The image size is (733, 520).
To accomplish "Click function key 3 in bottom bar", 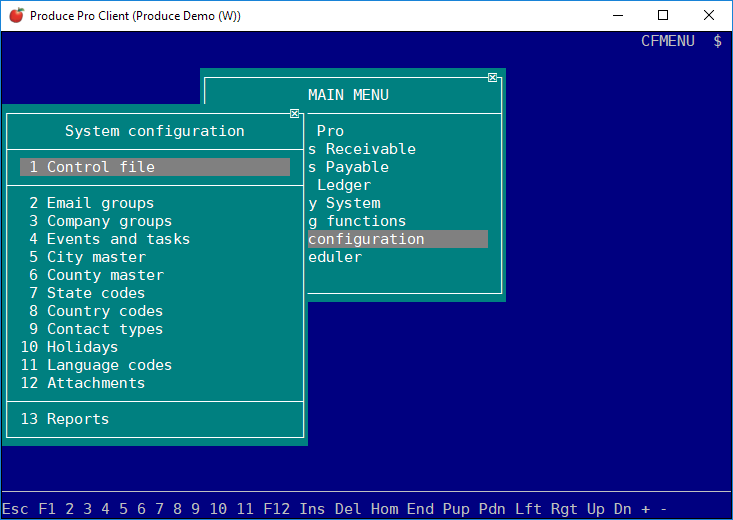I will point(87,509).
